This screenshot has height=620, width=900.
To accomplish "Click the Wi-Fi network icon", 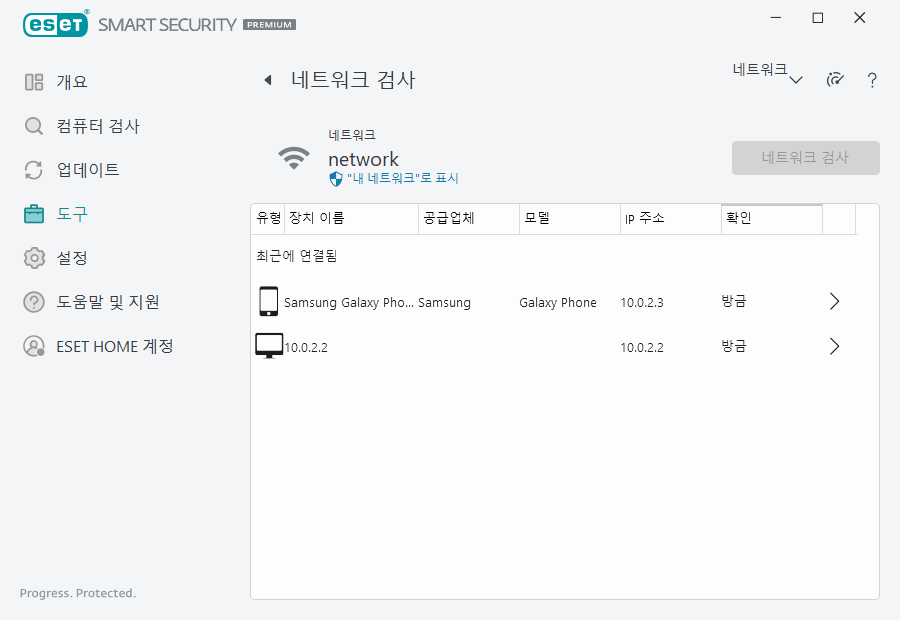I will click(x=294, y=158).
